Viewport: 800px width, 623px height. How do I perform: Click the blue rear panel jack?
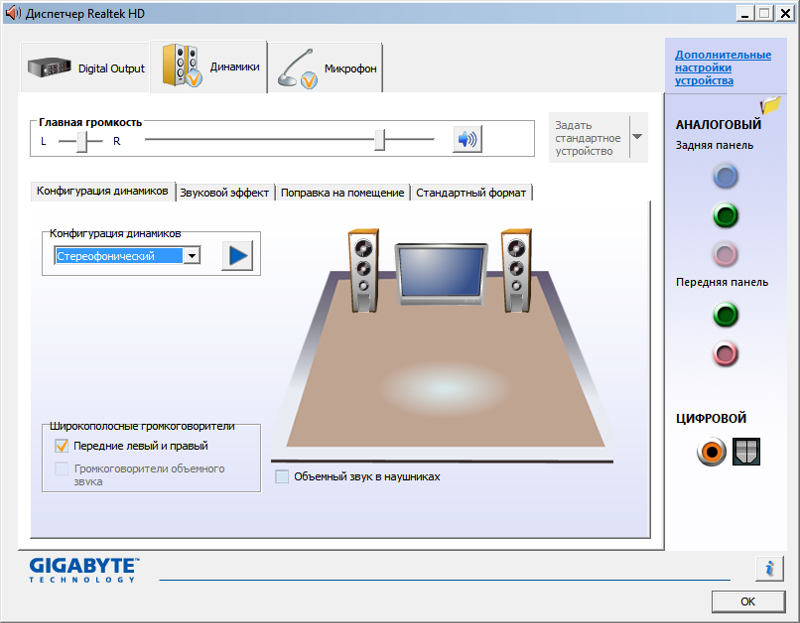click(725, 177)
